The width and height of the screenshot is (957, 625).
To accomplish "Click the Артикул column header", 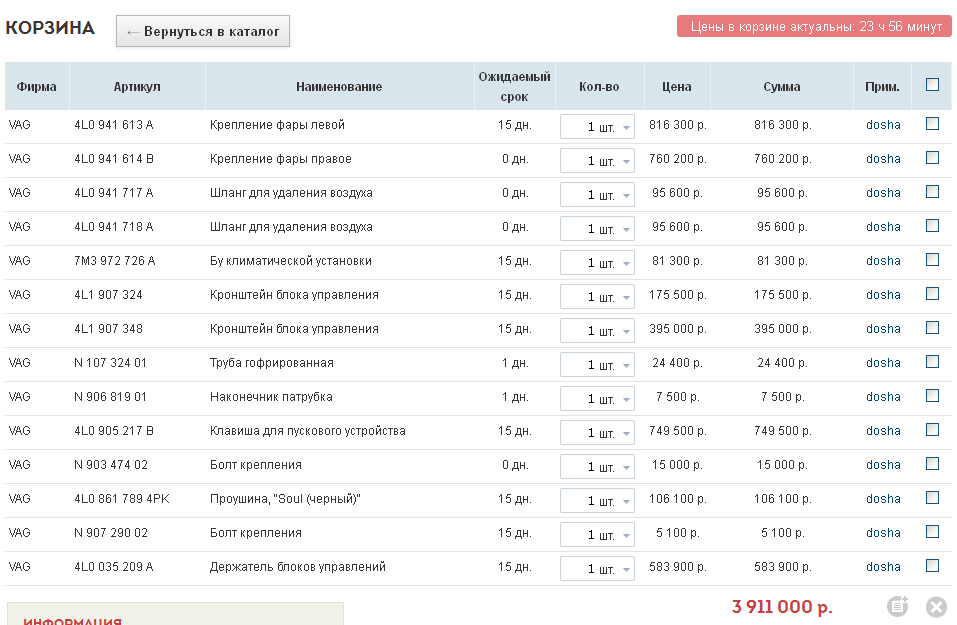I will (137, 87).
